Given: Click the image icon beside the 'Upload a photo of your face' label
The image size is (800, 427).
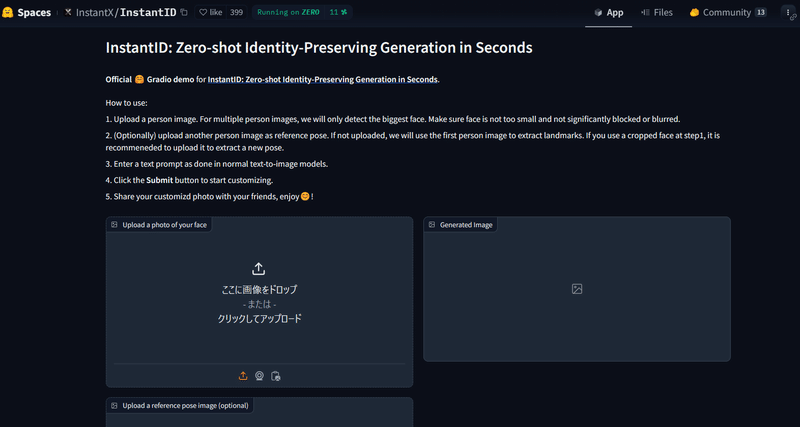Looking at the screenshot, I should 115,225.
